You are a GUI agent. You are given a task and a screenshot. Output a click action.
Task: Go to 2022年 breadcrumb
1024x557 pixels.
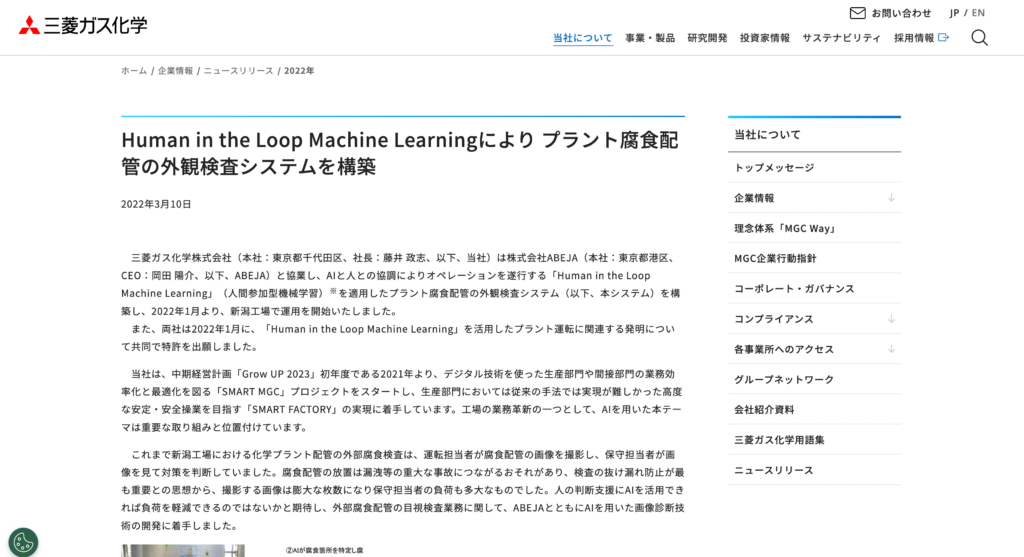(x=299, y=71)
